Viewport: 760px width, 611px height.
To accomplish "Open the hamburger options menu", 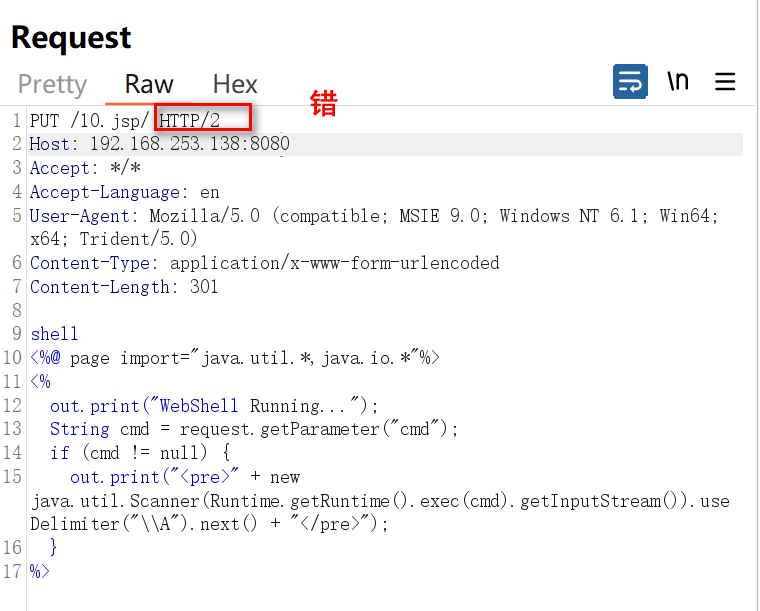I will (x=725, y=81).
